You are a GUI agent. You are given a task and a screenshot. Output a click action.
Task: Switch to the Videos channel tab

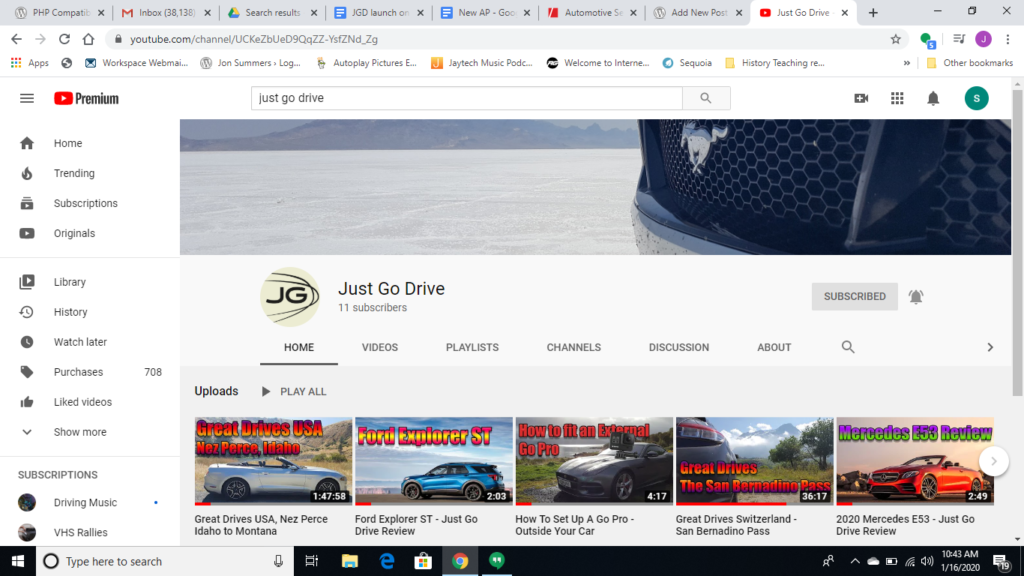(380, 347)
